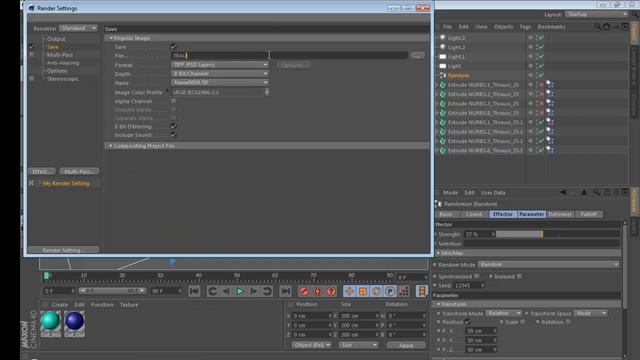Click the back arrow in Attribute Manager

(563, 192)
